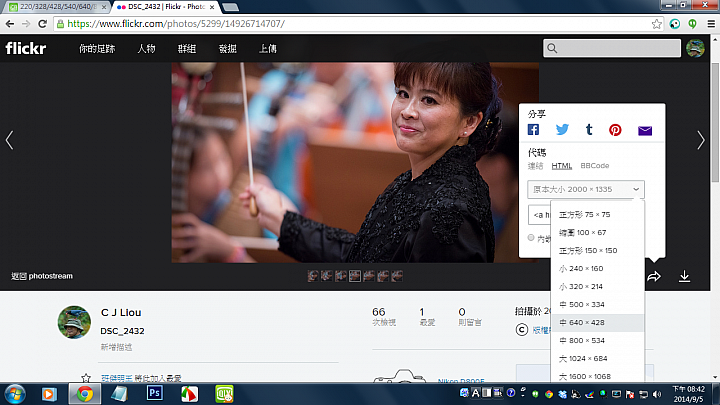Select the last filmstrip thumbnail
720x405 pixels.
click(397, 276)
